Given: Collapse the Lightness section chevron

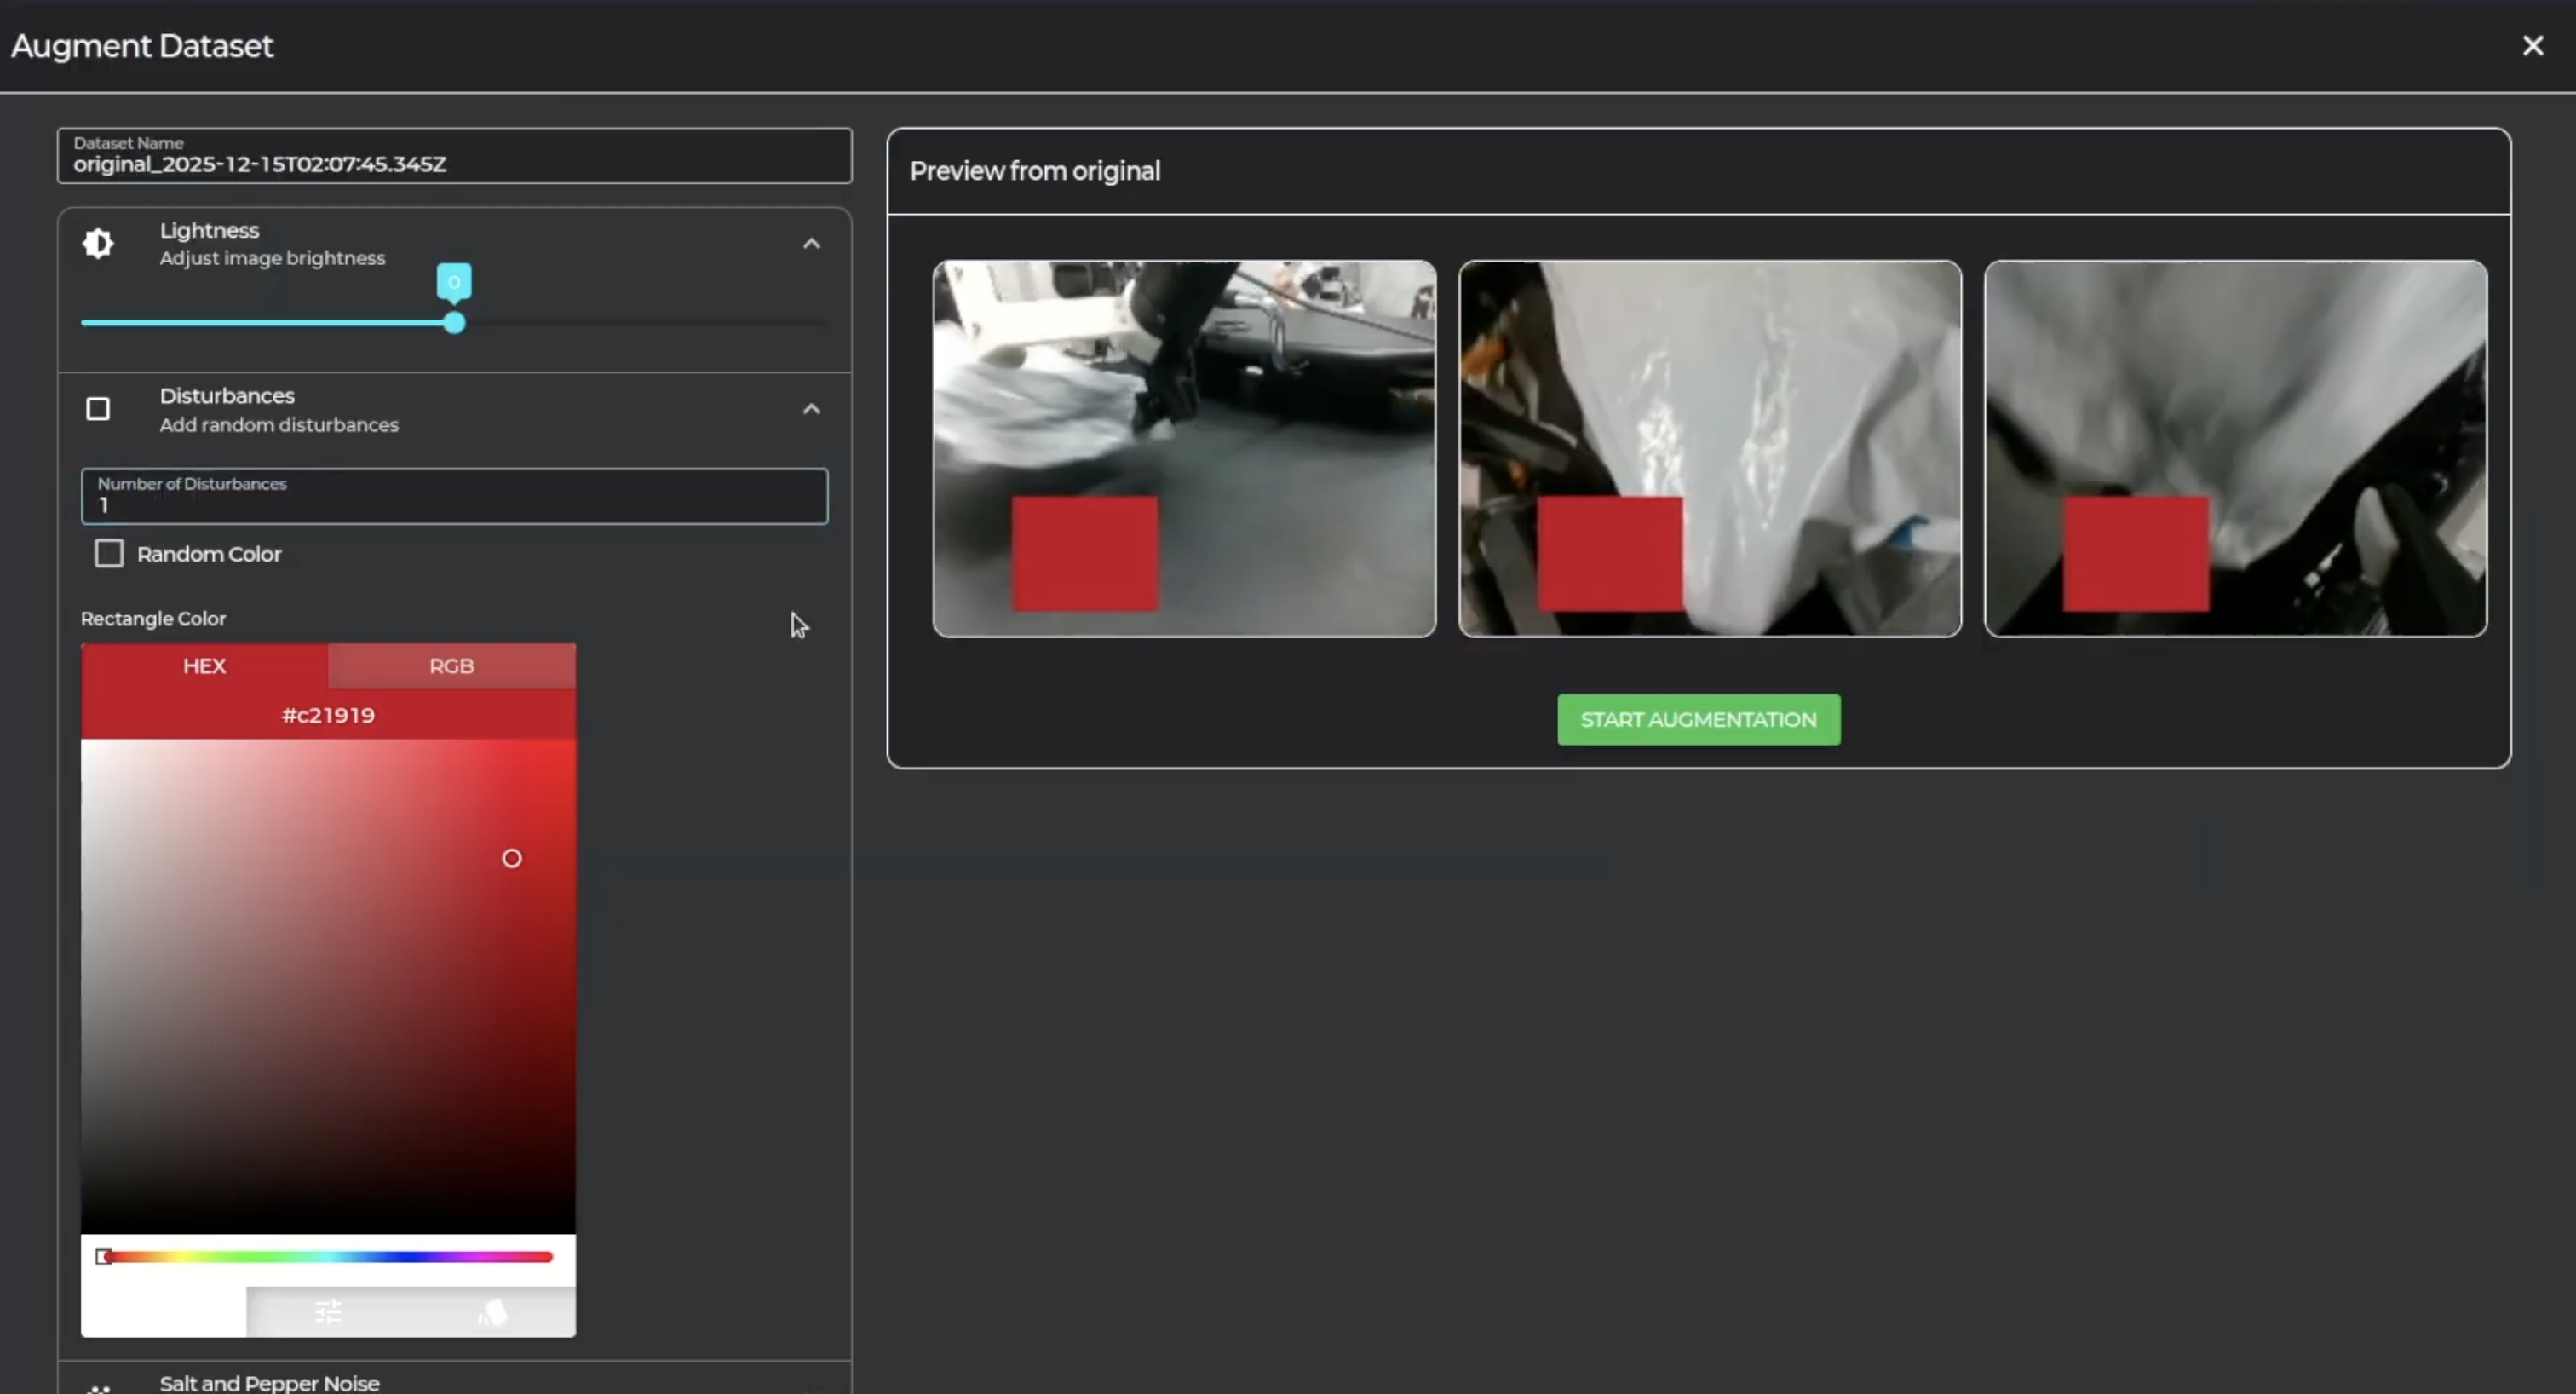Looking at the screenshot, I should (x=811, y=244).
